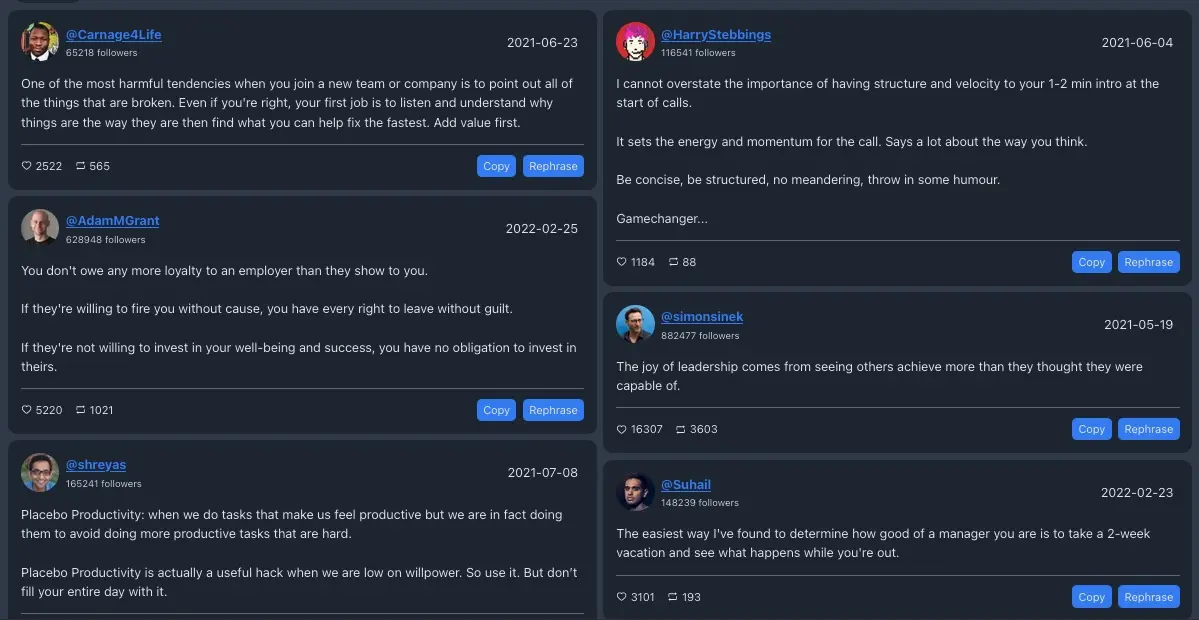Screen dimensions: 1199x620
Task: Copy the Carnage4Life tweet text
Action: tap(496, 166)
